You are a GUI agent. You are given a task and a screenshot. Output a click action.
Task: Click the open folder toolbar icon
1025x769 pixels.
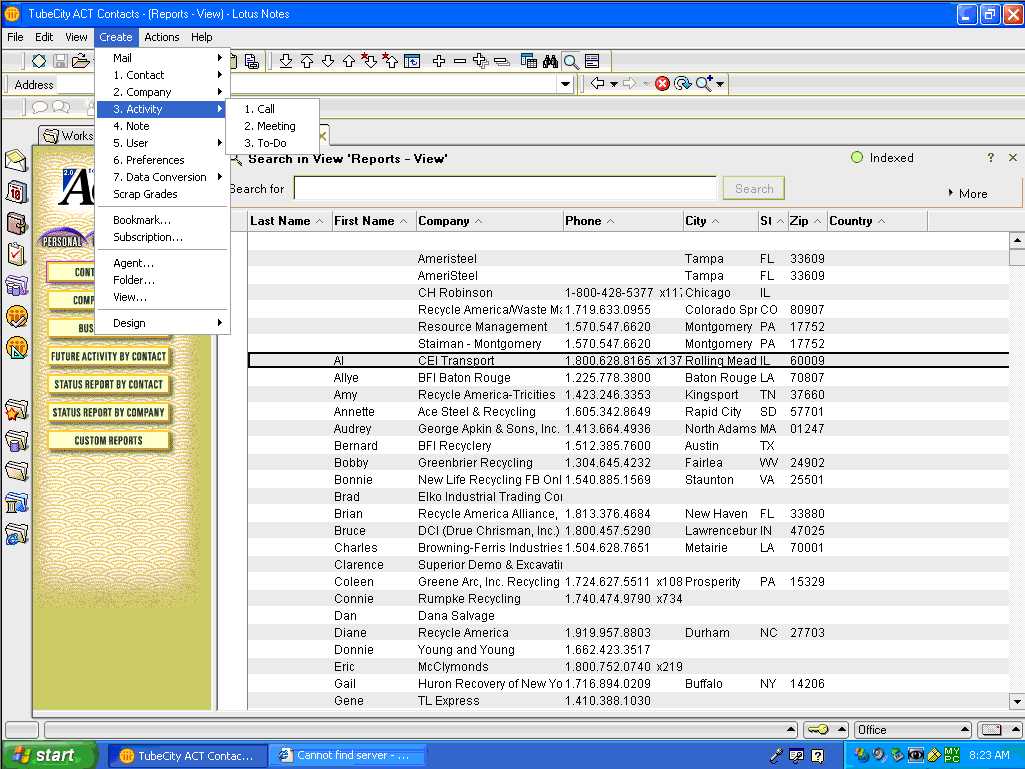coord(80,61)
